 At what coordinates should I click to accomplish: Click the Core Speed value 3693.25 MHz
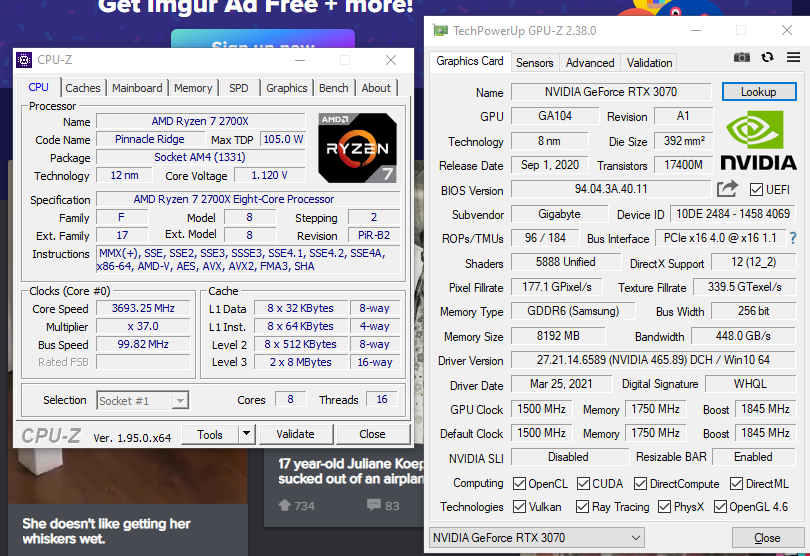(143, 308)
